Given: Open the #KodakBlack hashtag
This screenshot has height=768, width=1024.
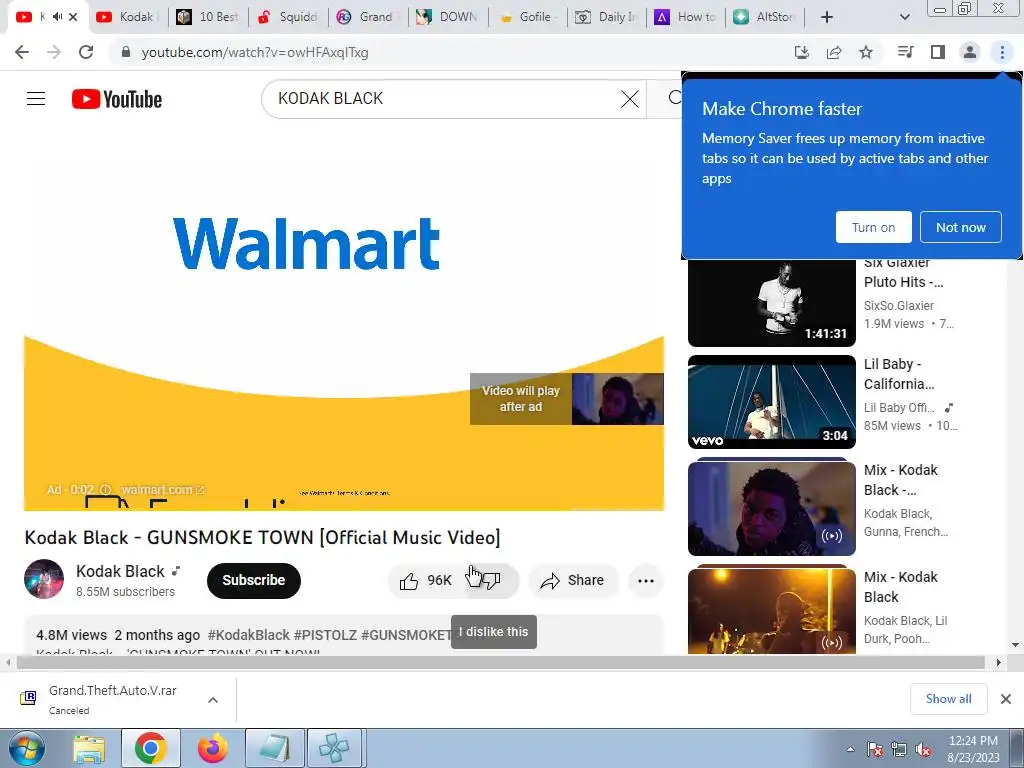Looking at the screenshot, I should pyautogui.click(x=248, y=635).
